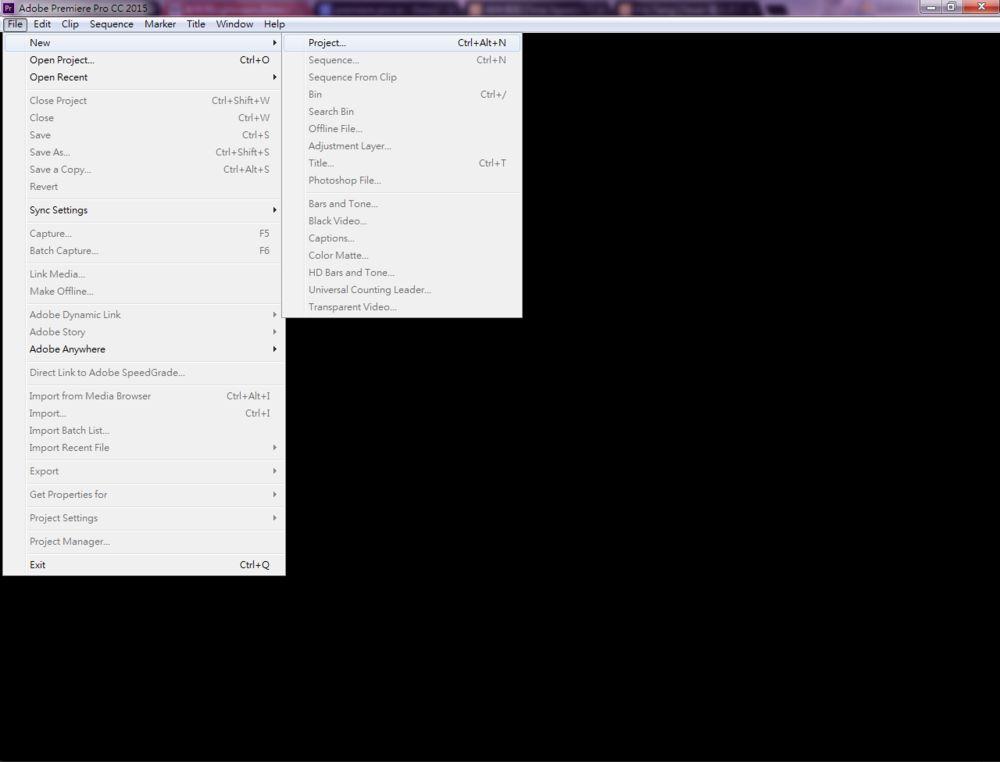Choose Adjustment Layer in New submenu
The image size is (1000, 762).
click(x=402, y=146)
